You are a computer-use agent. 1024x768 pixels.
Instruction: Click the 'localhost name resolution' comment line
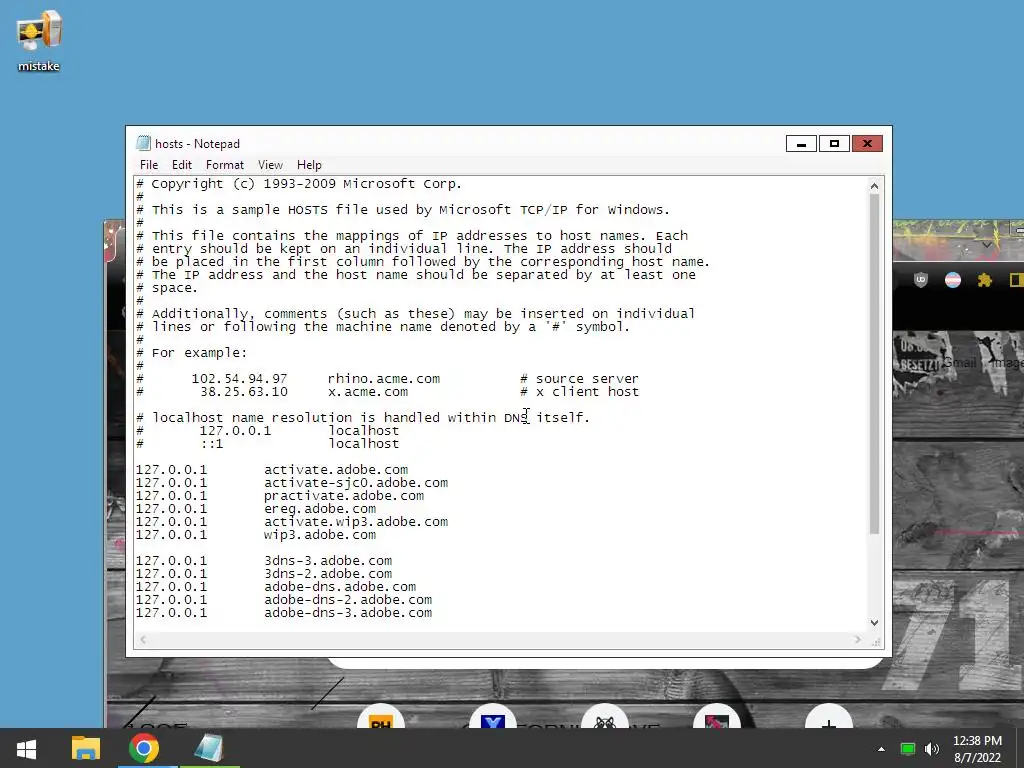coord(363,418)
